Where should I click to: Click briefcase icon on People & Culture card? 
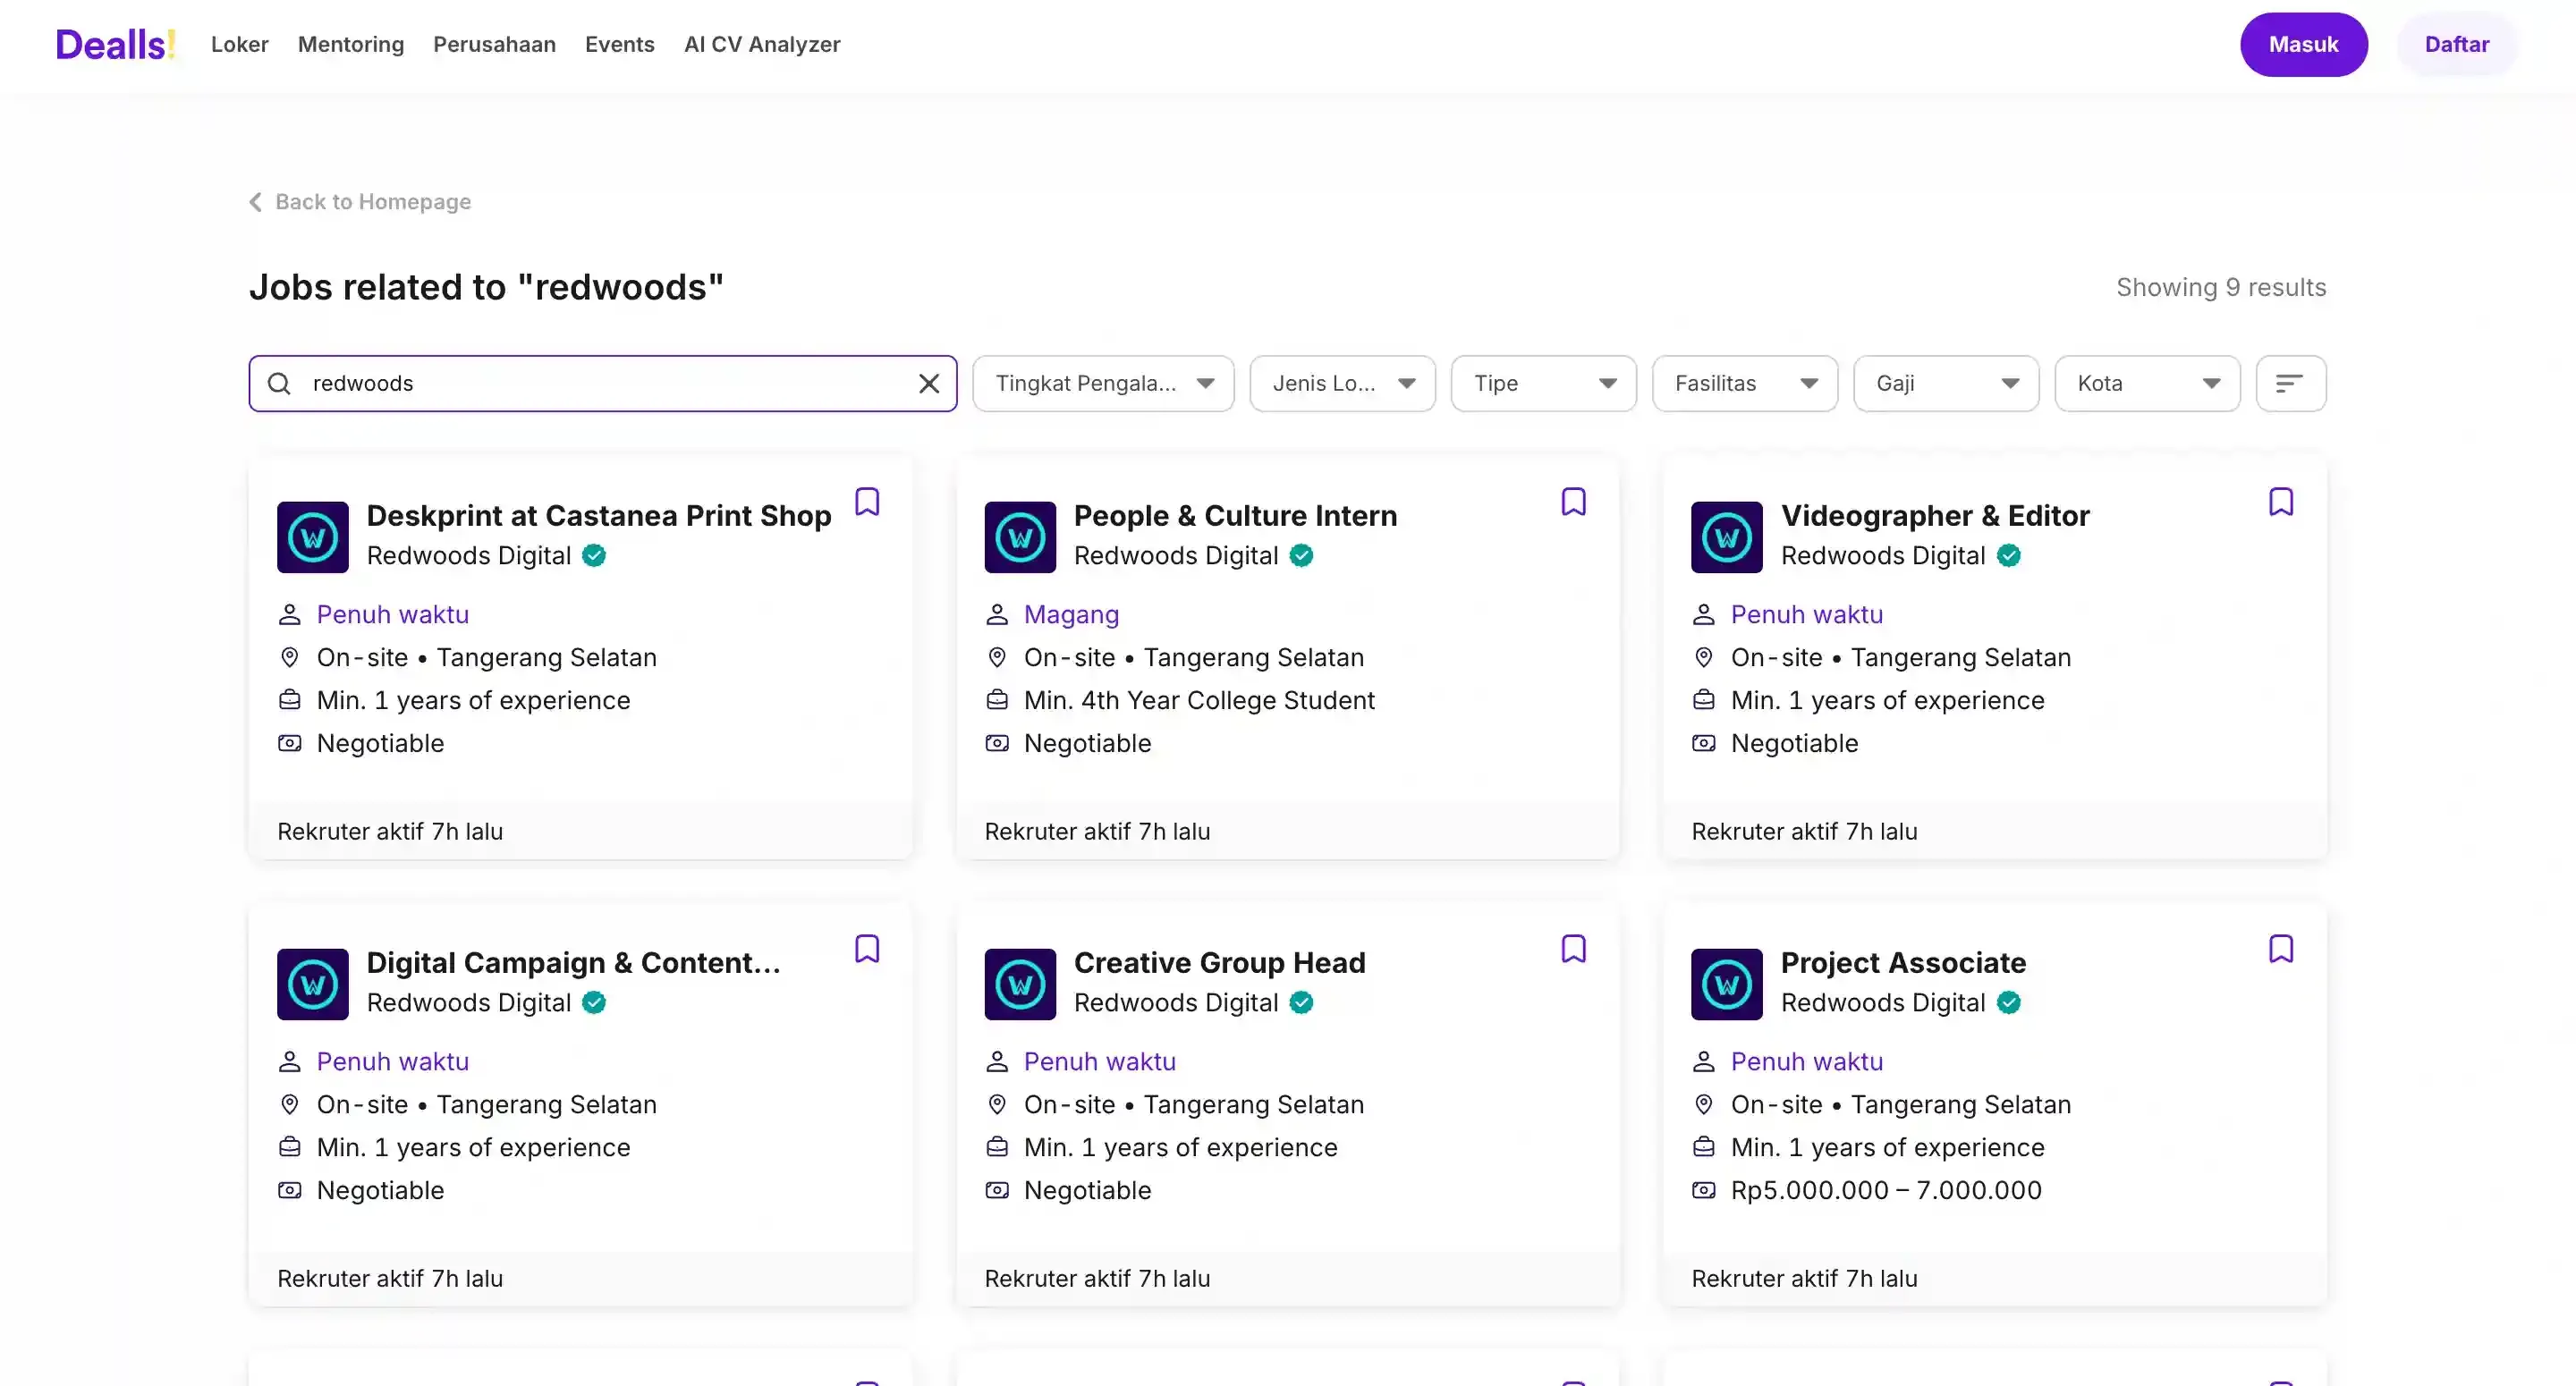tap(996, 700)
